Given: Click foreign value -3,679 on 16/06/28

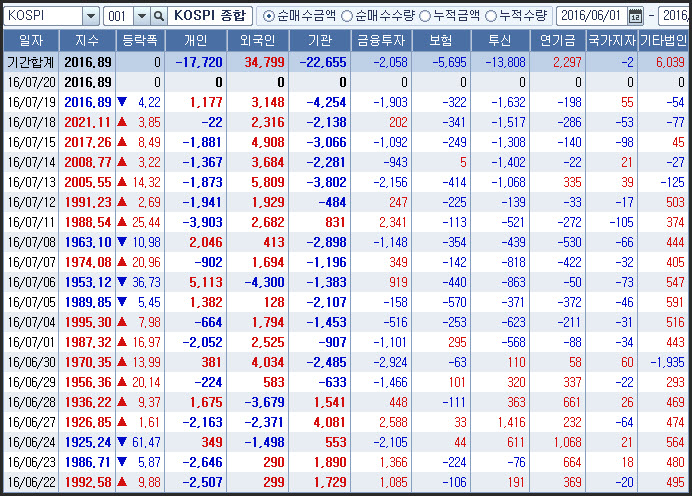Looking at the screenshot, I should tap(264, 402).
